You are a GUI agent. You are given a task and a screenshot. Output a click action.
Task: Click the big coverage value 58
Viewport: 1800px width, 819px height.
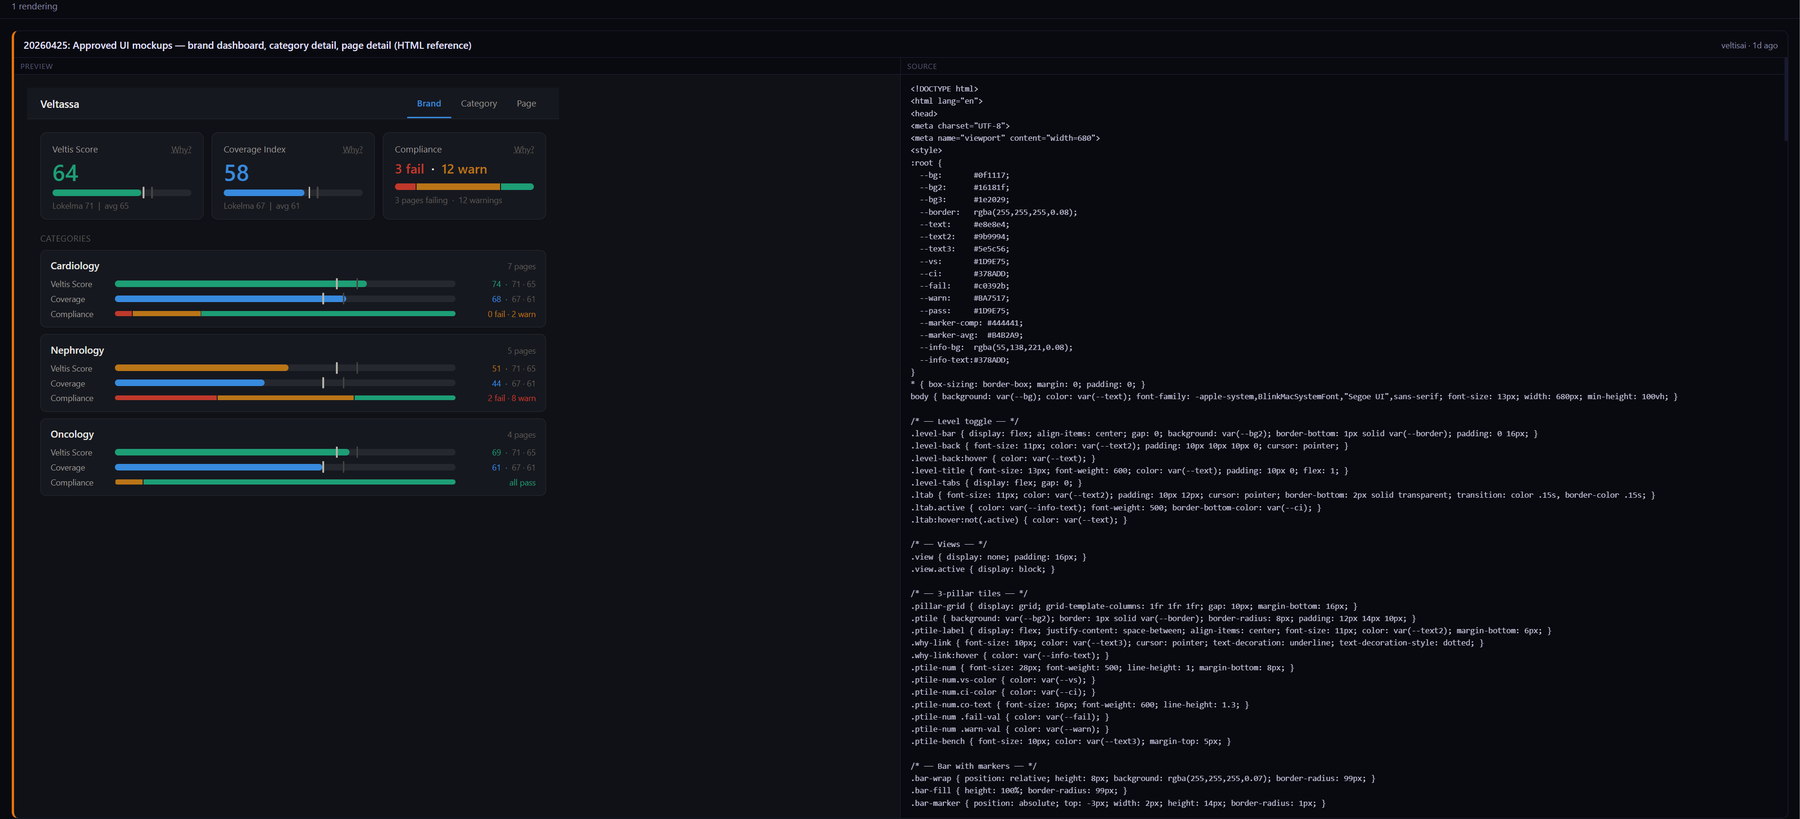tap(236, 173)
